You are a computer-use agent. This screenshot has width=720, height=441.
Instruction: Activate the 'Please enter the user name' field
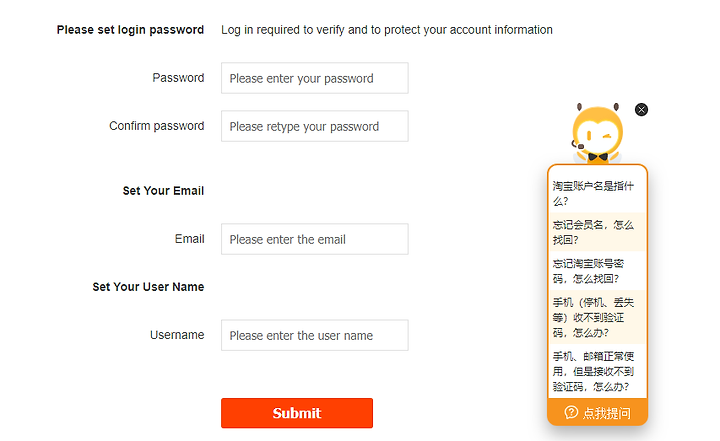click(x=315, y=335)
